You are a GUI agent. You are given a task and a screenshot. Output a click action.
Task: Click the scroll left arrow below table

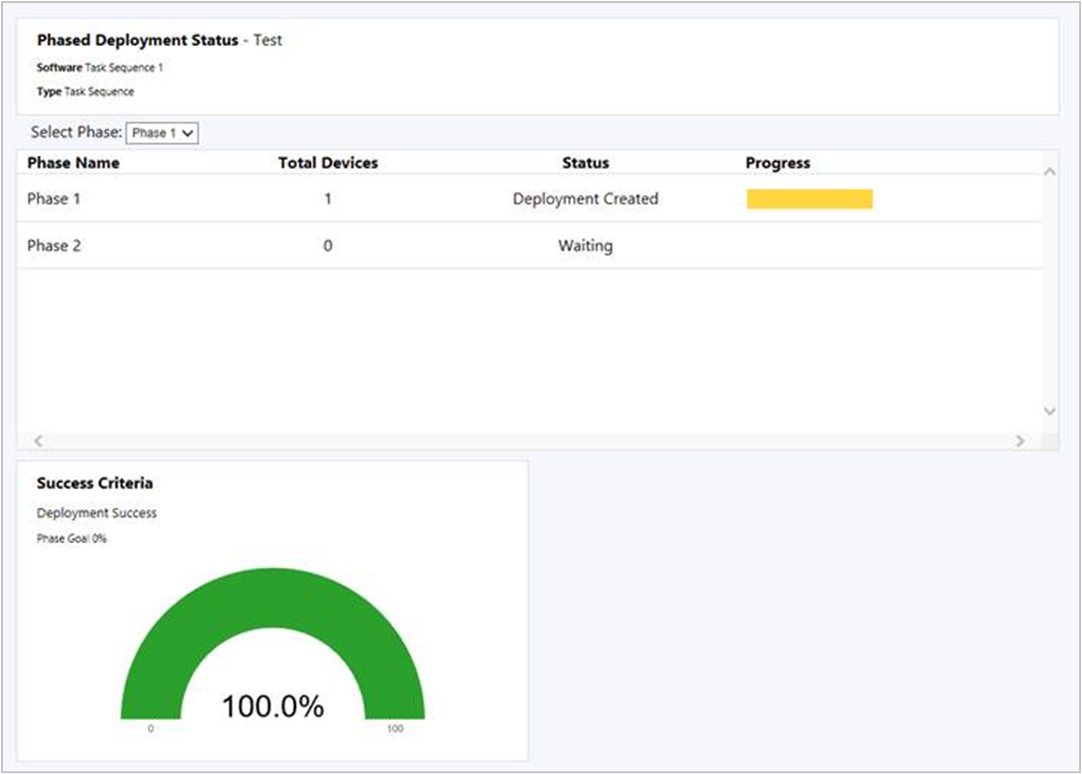click(39, 440)
